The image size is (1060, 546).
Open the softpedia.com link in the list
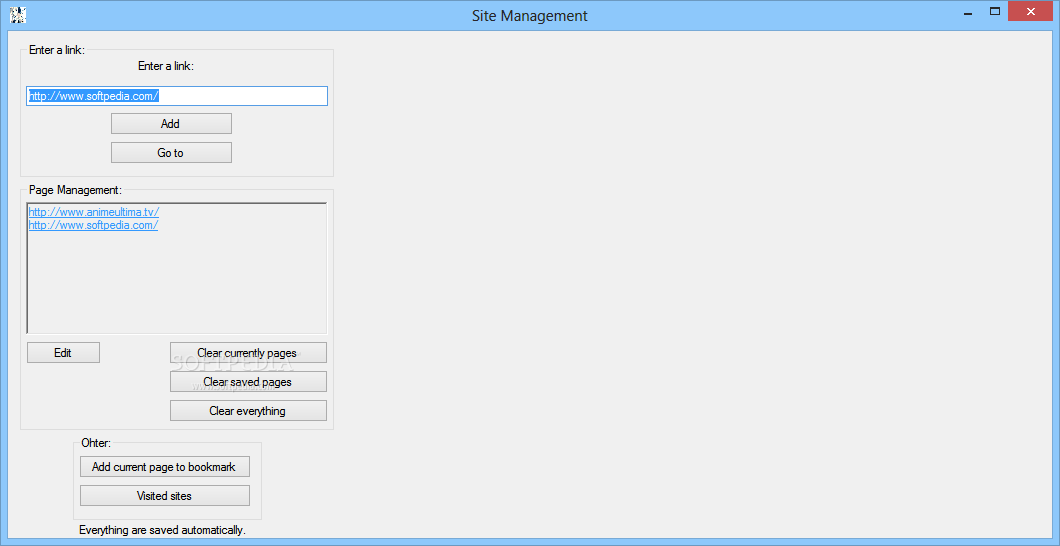point(93,225)
